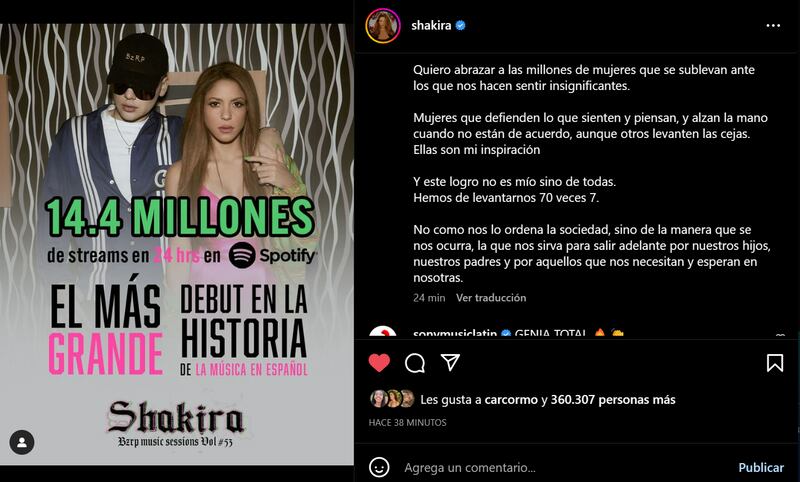Open sonymusiclatin username in comments
This screenshot has height=482, width=800.
tap(455, 334)
